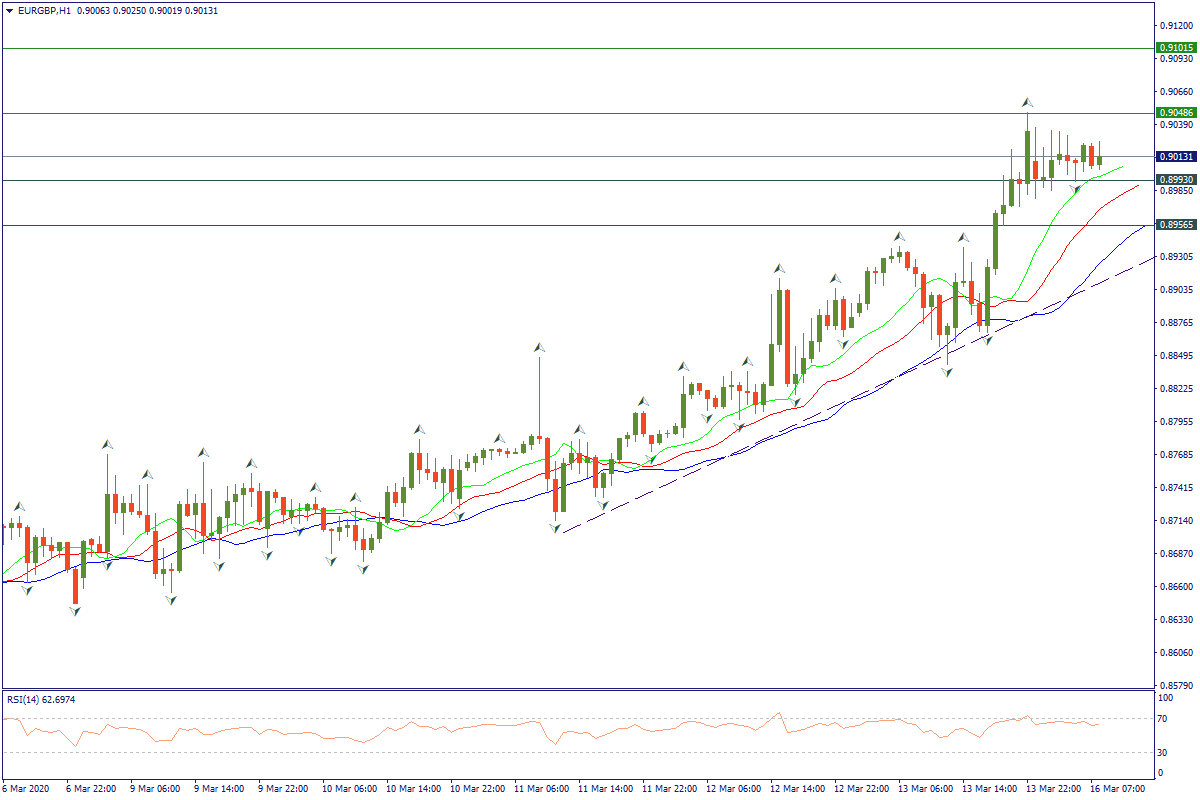Select the down fractal arrow just under the 0.89930 line
Image resolution: width=1200 pixels, height=800 pixels.
(1074, 188)
